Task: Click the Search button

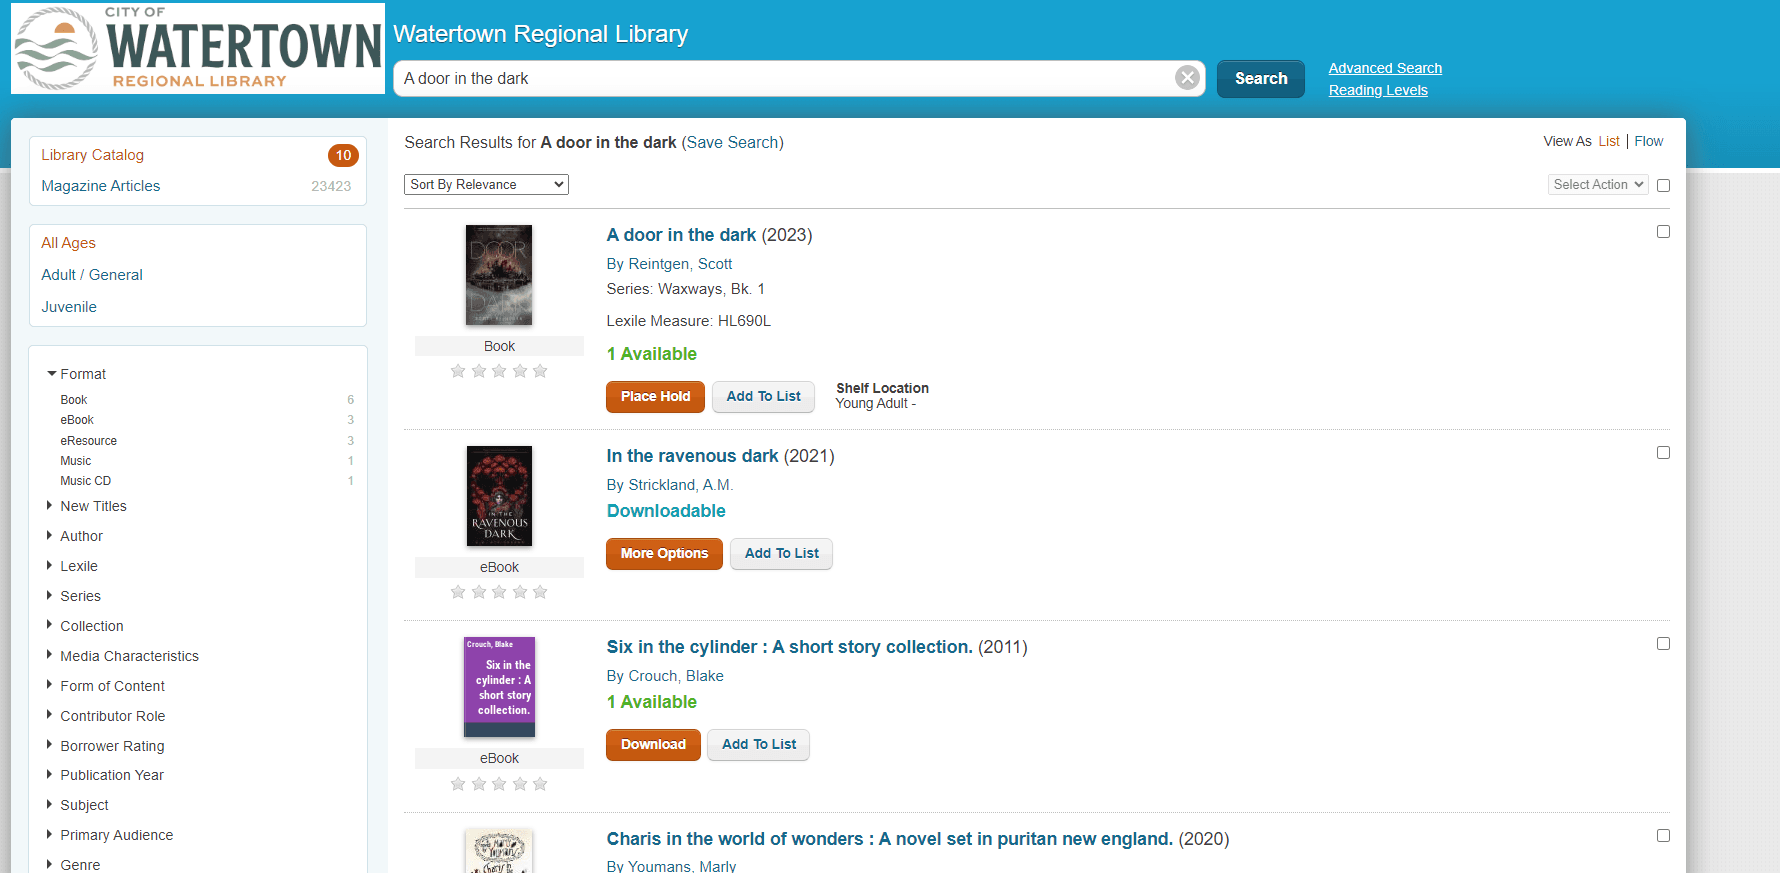Action: (x=1261, y=78)
